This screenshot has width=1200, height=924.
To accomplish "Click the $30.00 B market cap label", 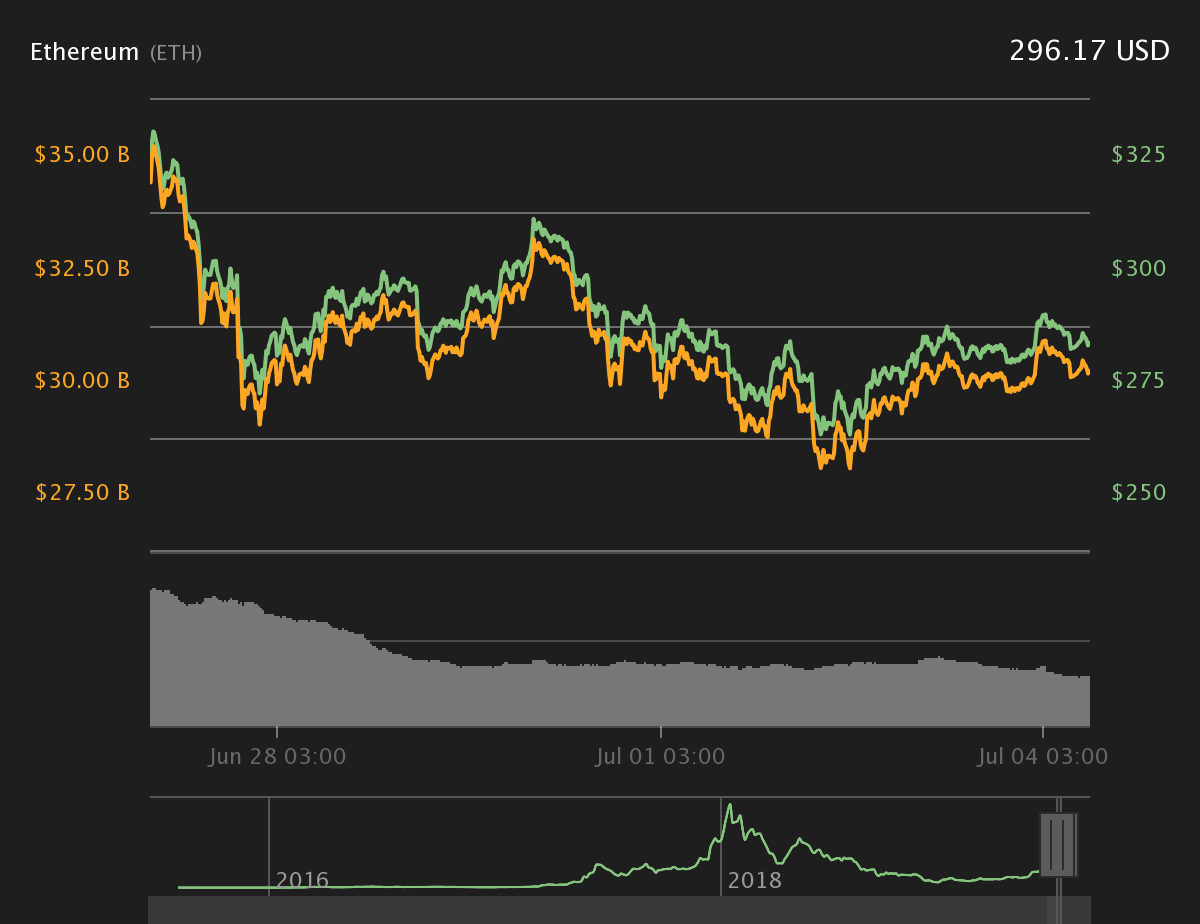I will point(82,381).
